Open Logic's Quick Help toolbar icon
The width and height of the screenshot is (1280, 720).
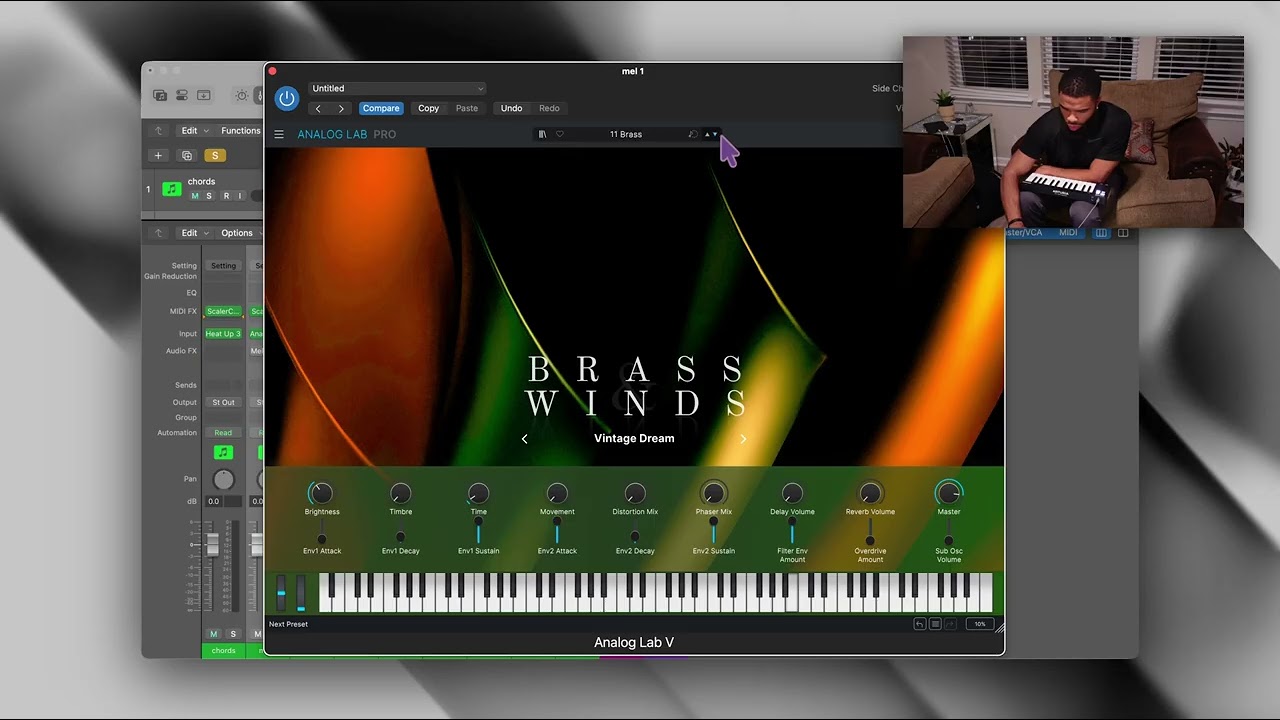204,95
